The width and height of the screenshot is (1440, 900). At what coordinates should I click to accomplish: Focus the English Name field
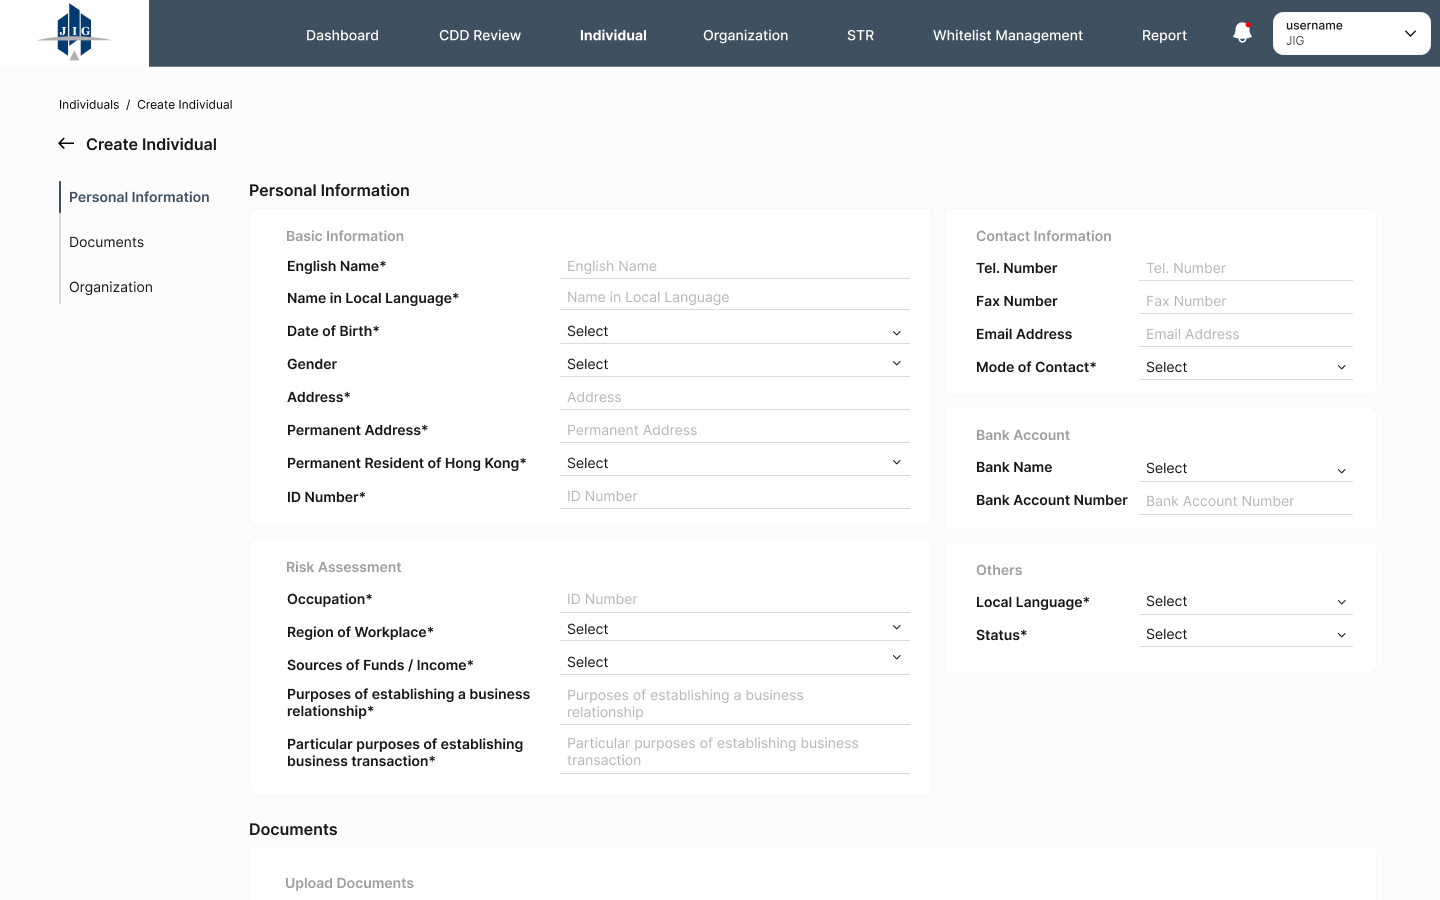click(x=735, y=266)
